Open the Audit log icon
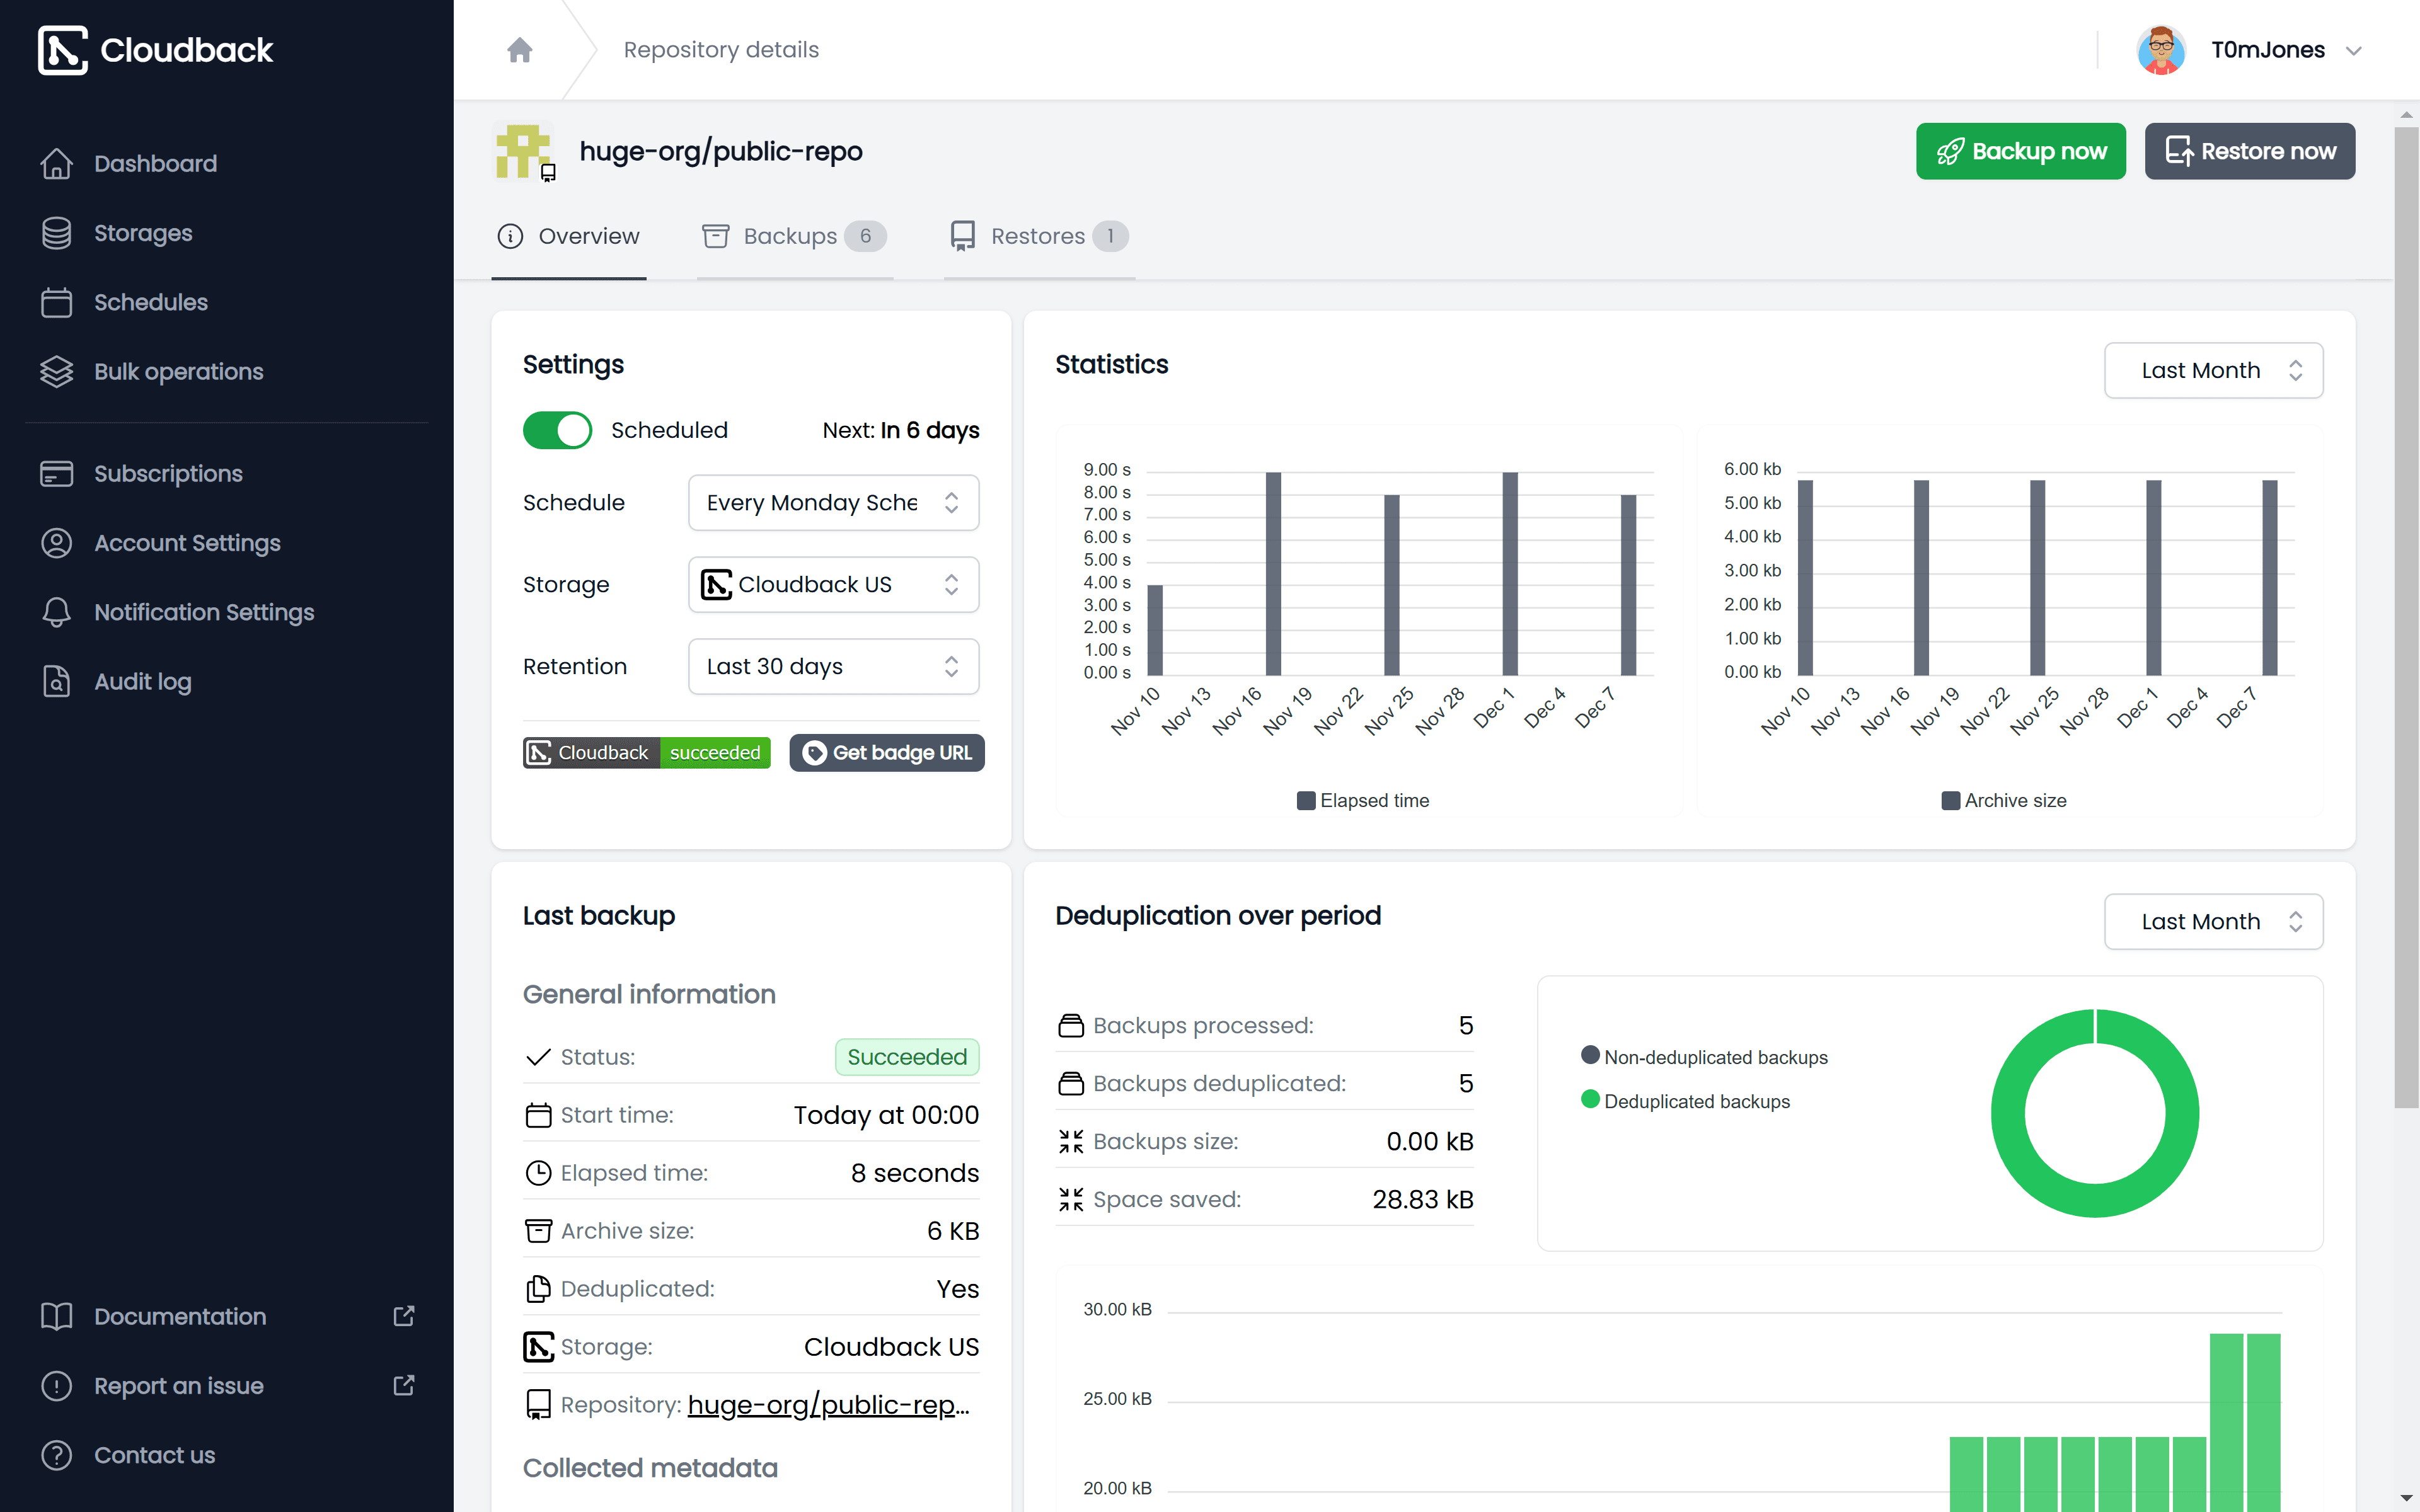 click(56, 681)
